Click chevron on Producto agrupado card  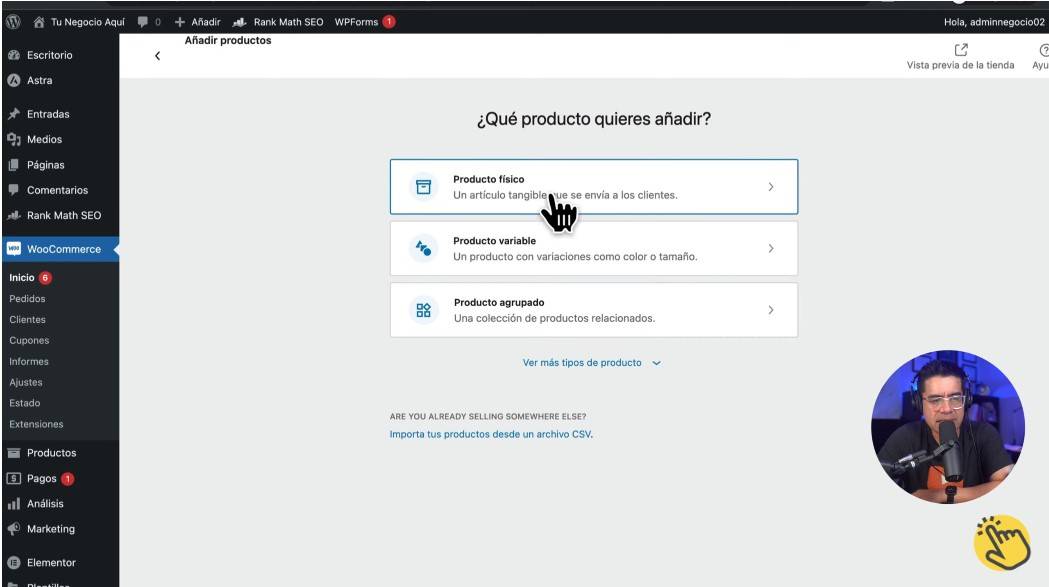pos(771,310)
